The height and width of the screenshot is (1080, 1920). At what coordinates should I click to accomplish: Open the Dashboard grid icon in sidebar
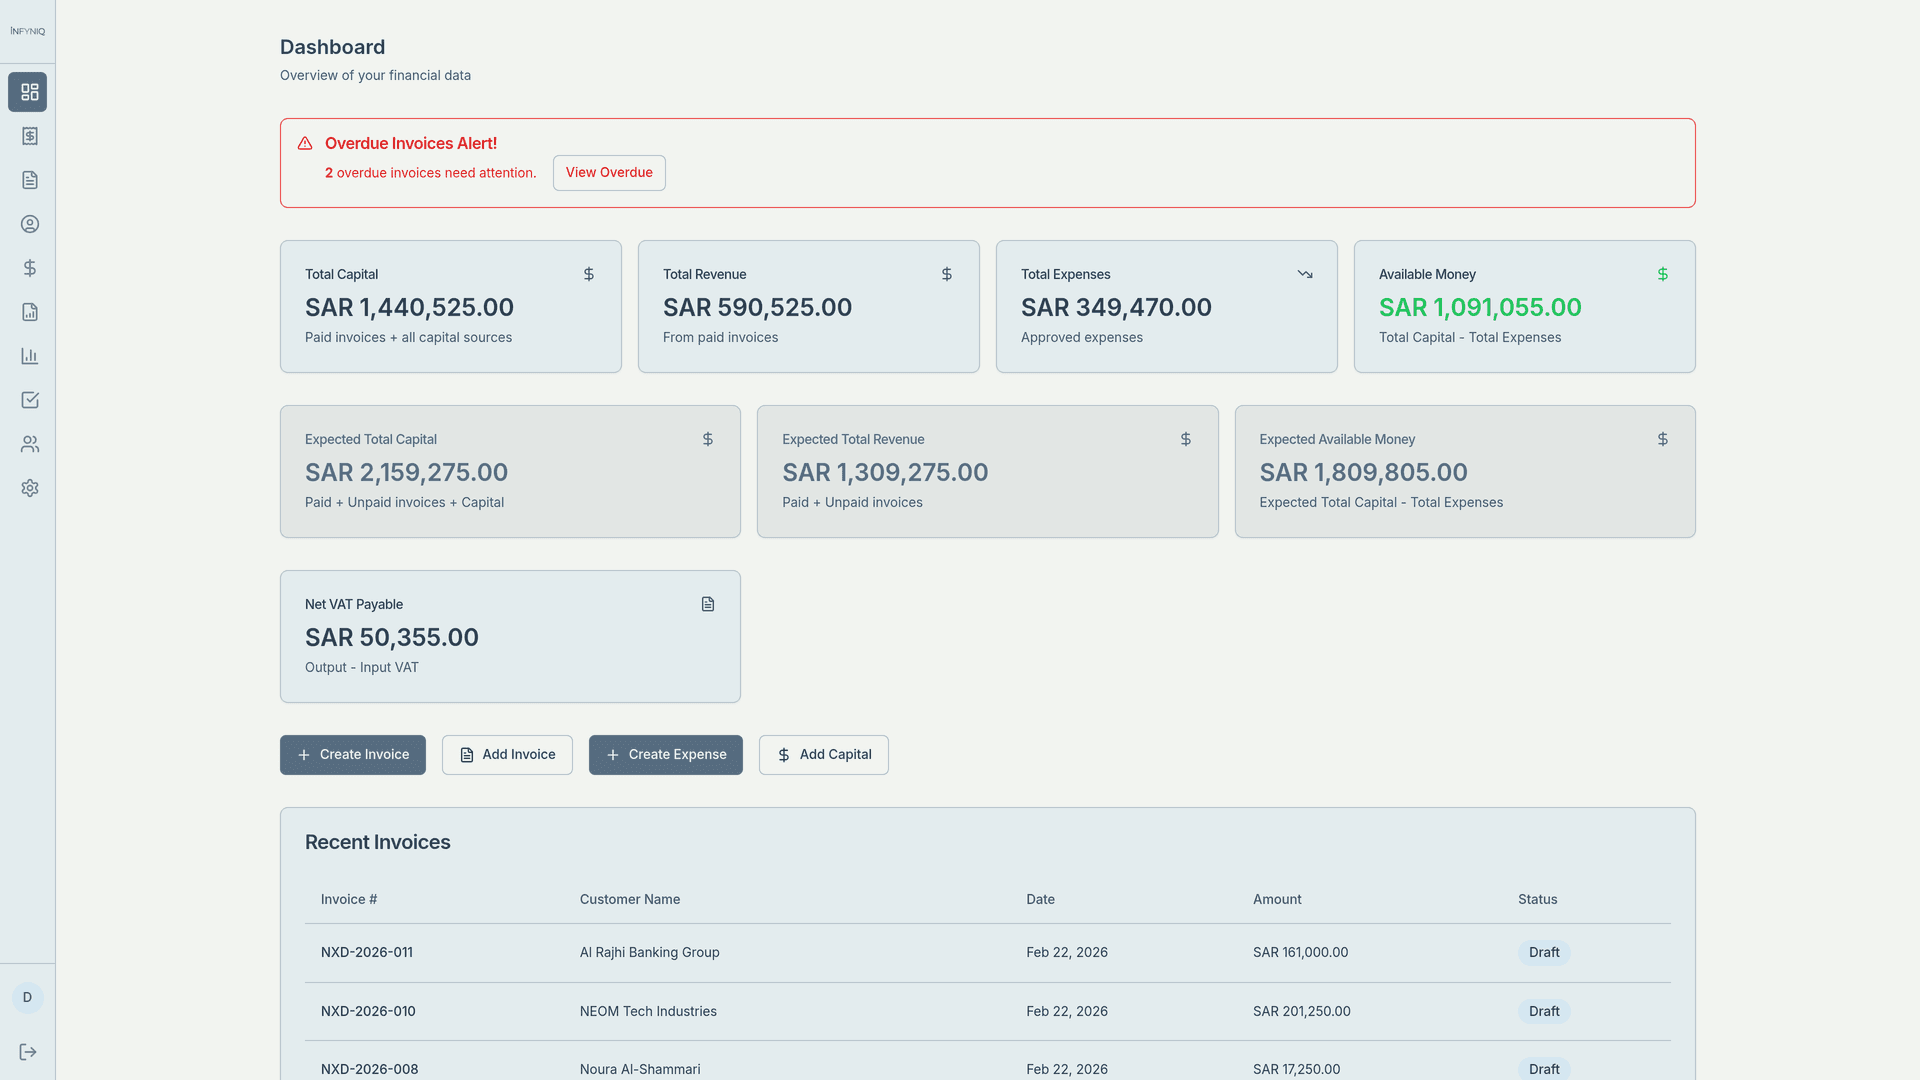pyautogui.click(x=28, y=92)
